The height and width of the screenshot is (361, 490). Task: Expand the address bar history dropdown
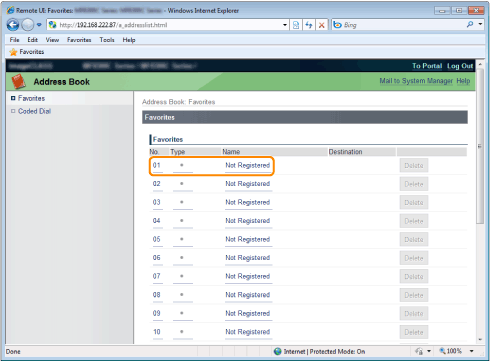(285, 25)
